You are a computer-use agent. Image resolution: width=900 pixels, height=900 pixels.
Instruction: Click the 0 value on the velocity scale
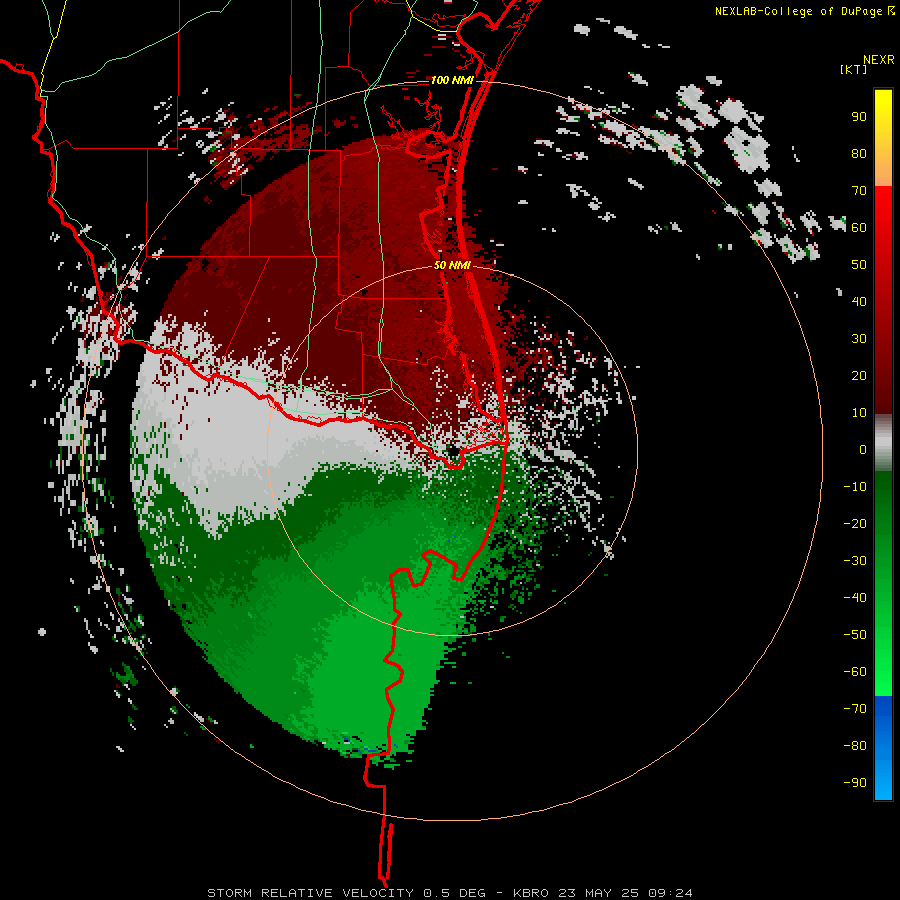pyautogui.click(x=863, y=450)
